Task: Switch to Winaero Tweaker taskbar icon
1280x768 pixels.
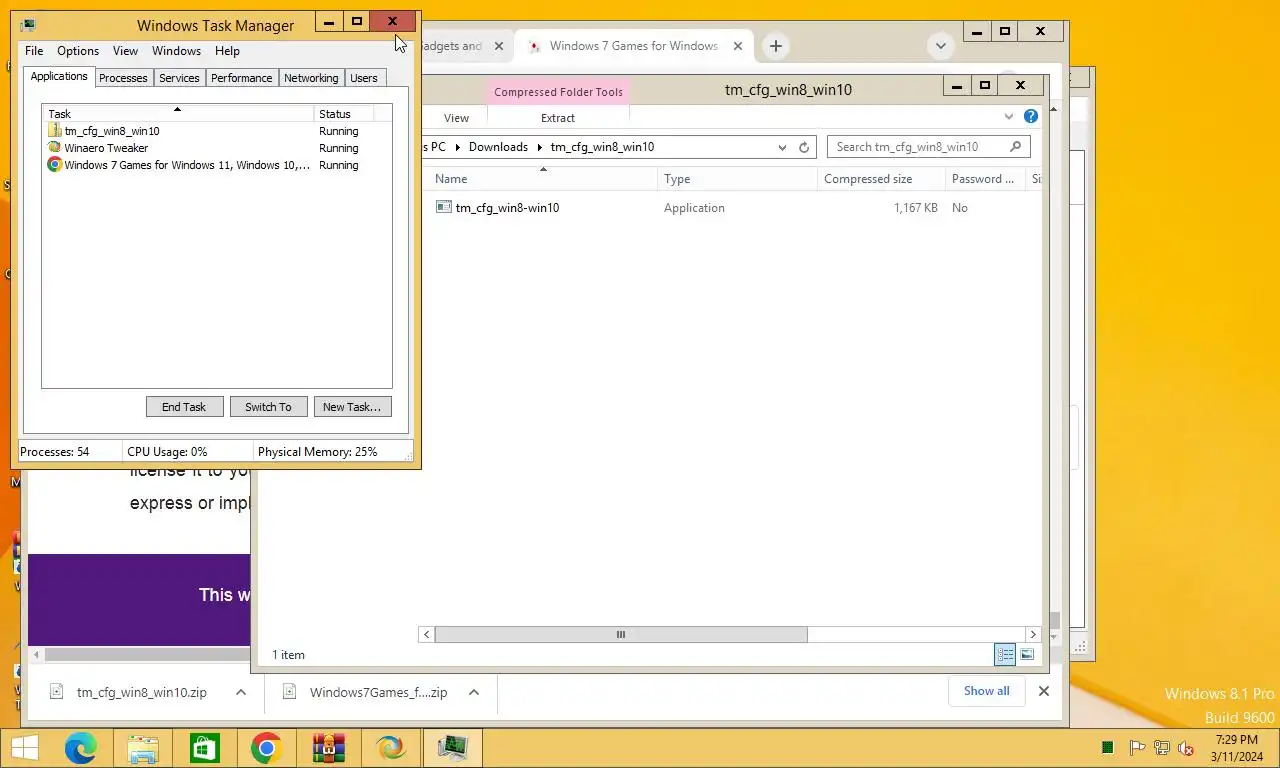Action: point(390,748)
